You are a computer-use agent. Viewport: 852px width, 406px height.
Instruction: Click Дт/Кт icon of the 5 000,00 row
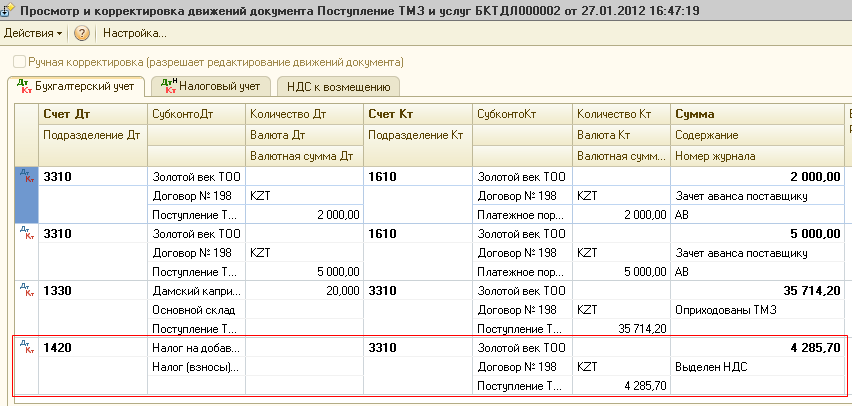(25, 234)
